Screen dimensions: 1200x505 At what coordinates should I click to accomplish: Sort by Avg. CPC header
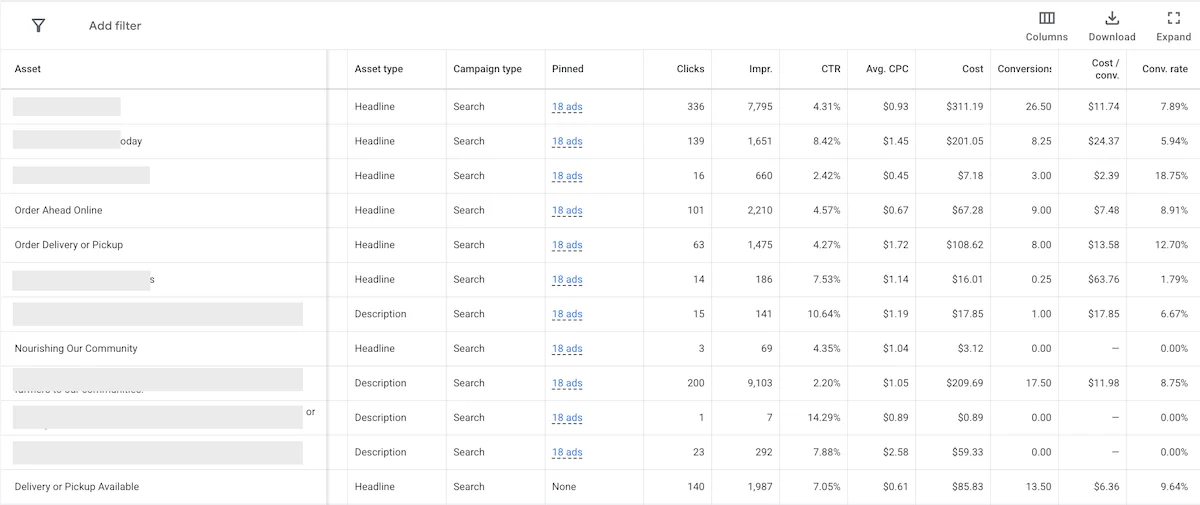(888, 69)
